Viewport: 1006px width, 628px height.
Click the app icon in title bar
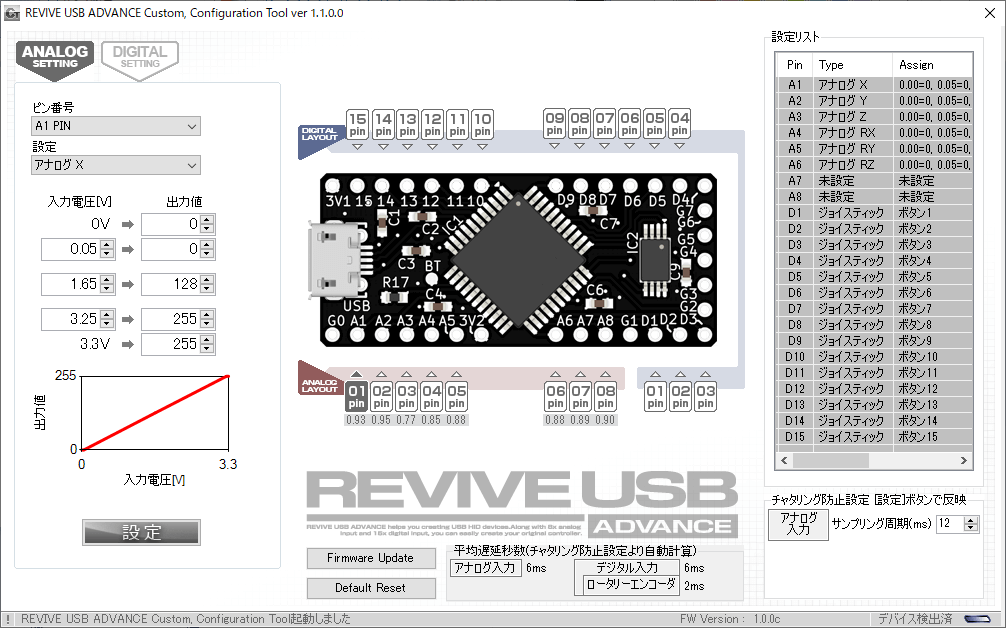(x=12, y=13)
